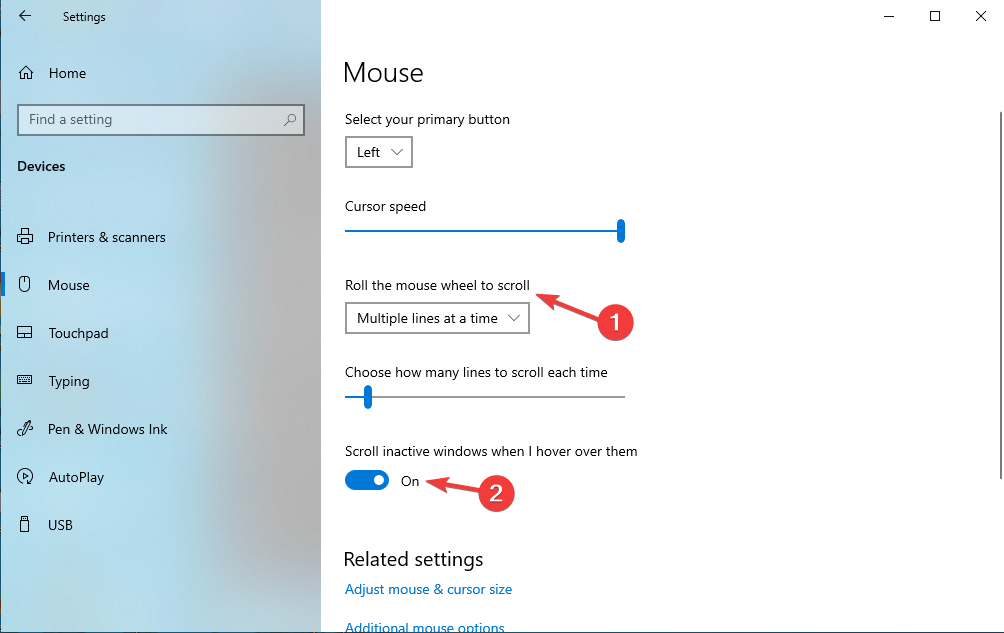Click the Find a setting search box
1004x633 pixels.
pyautogui.click(x=161, y=120)
